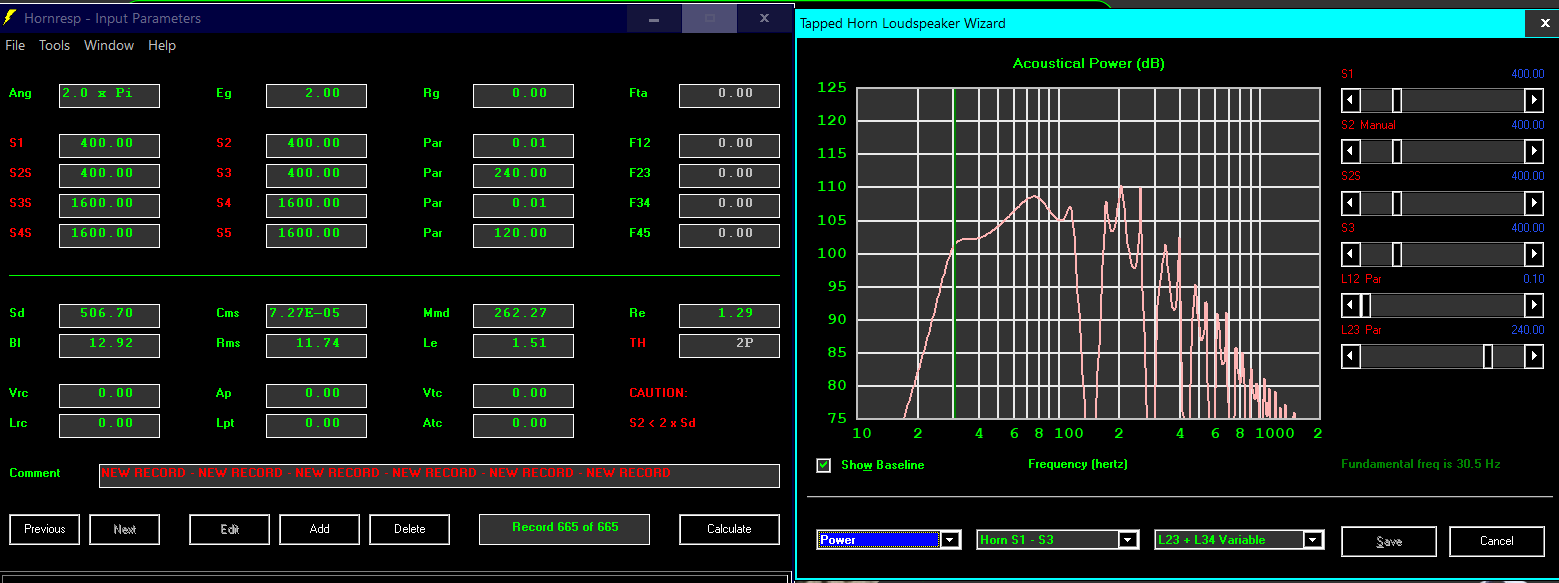Click left arrow of S2 Manual slider
This screenshot has width=1559, height=583.
pos(1351,151)
